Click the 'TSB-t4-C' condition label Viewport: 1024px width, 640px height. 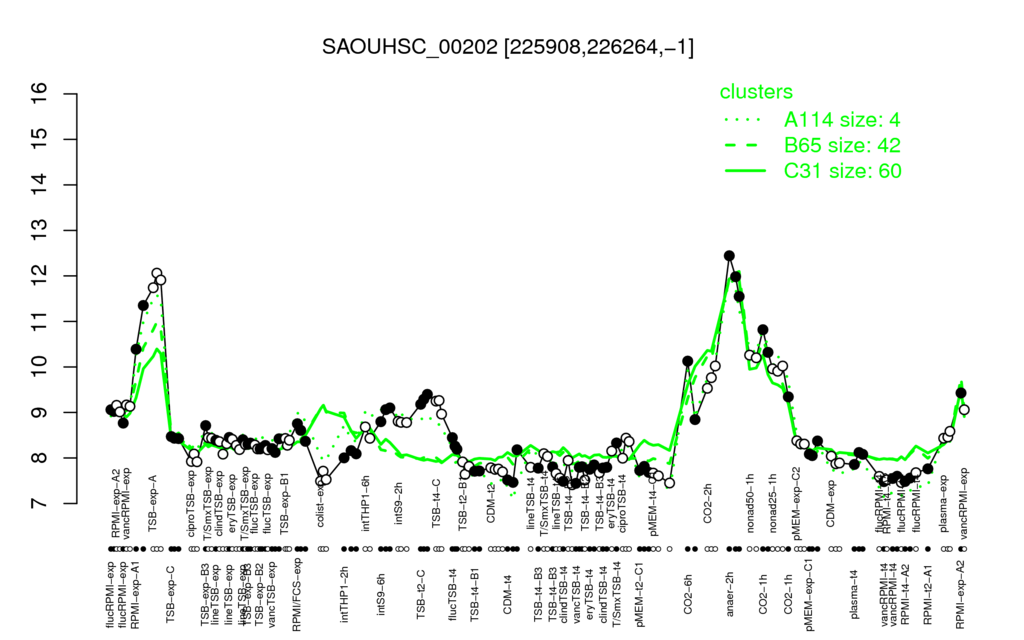coord(437,502)
